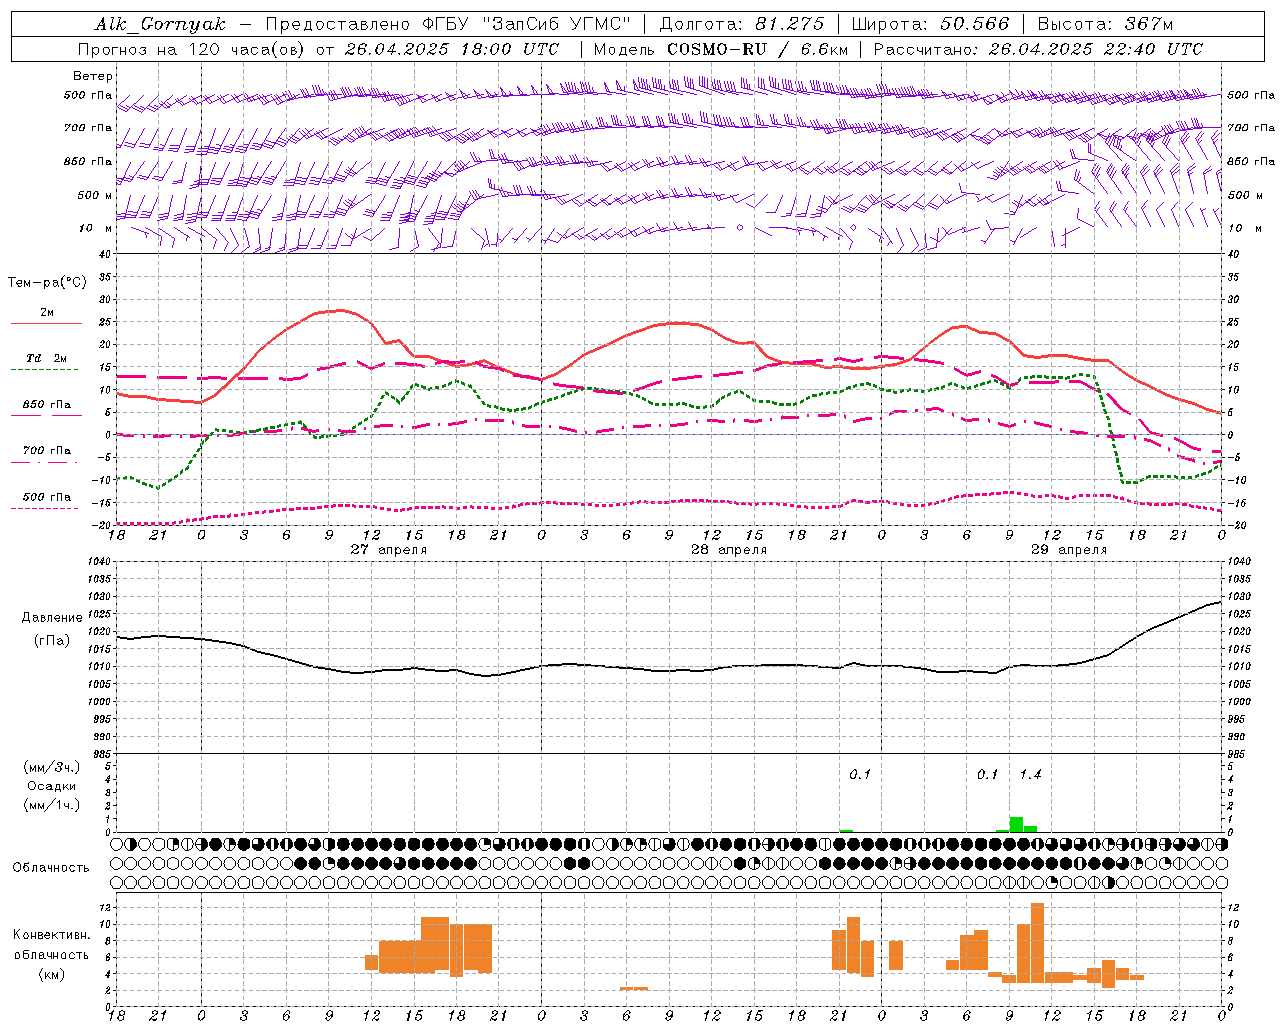
Task: Click the red '2м' temperature legend line
Action: point(46,323)
